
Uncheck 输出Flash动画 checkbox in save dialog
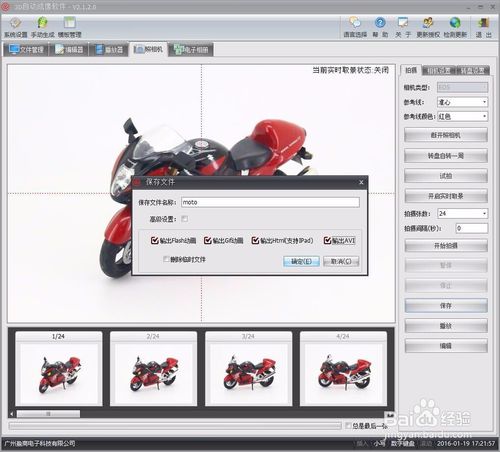(154, 240)
